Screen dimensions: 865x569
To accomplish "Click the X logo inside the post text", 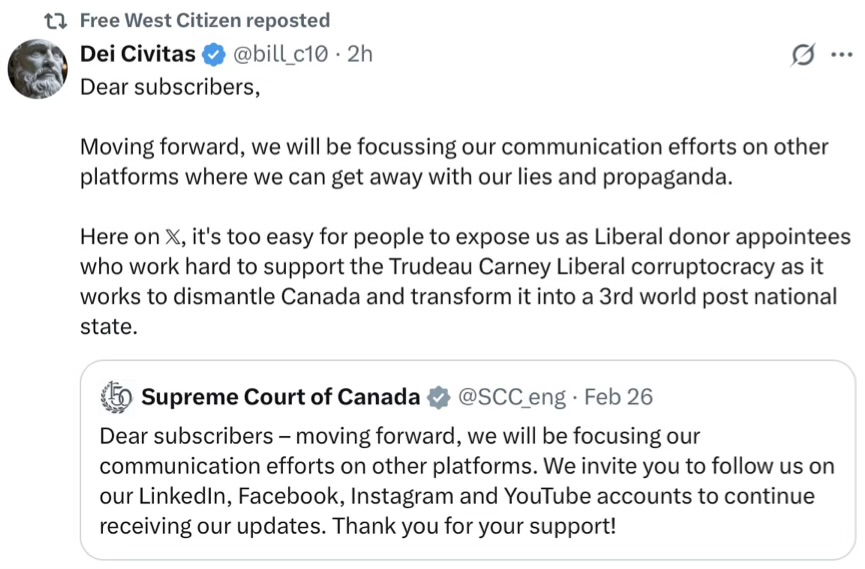I will pos(174,238).
